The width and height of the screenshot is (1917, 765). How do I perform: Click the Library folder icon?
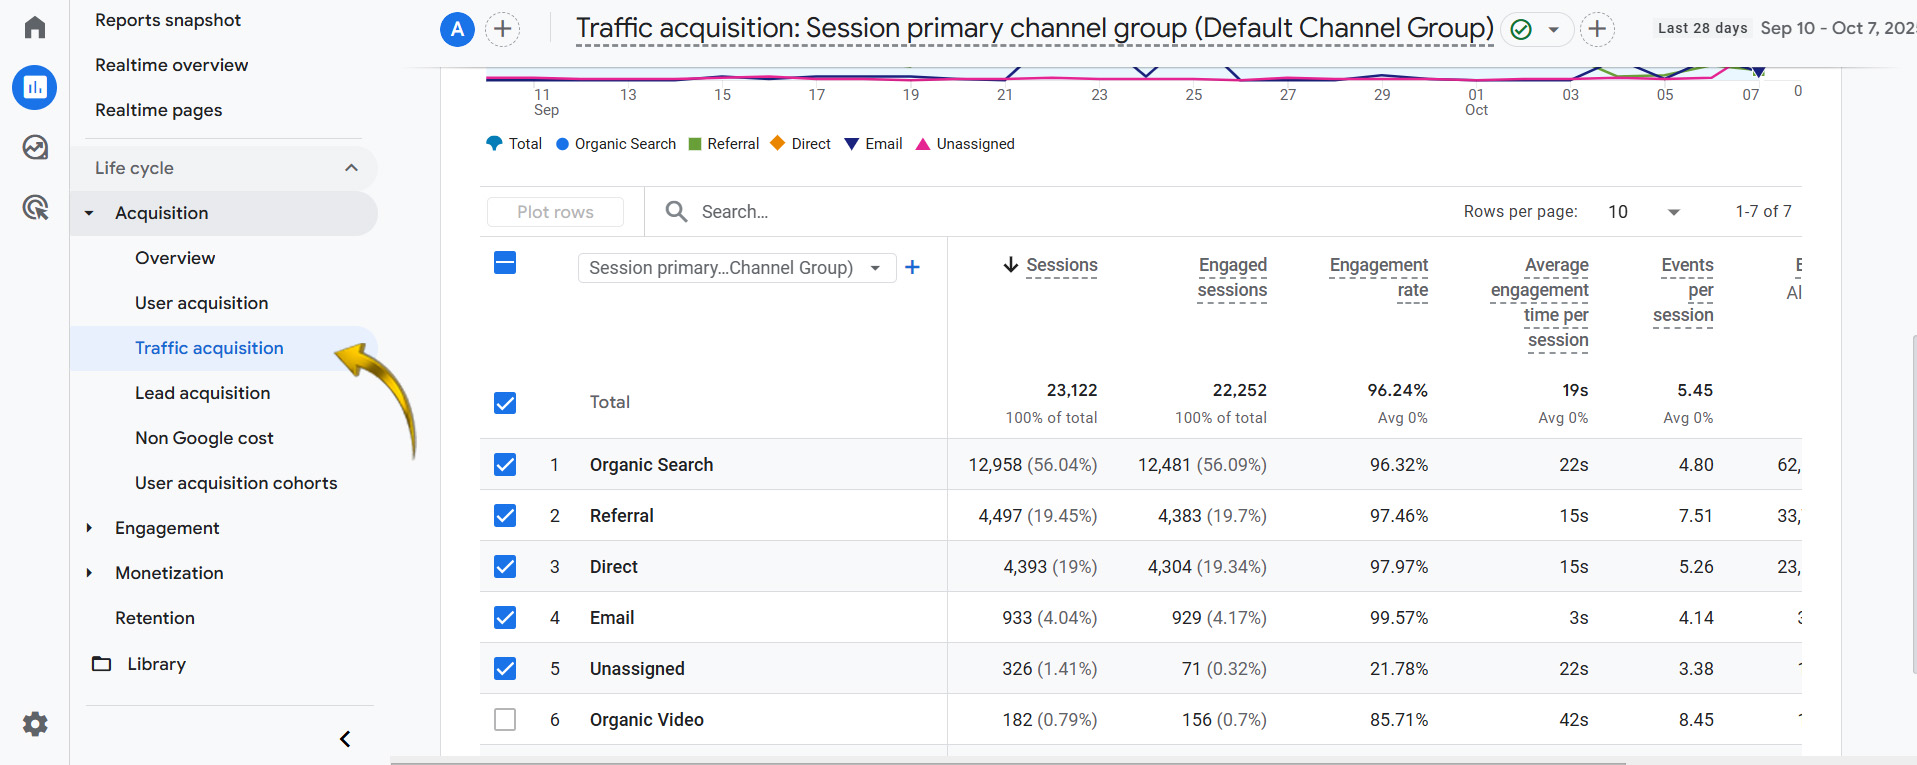[x=102, y=664]
